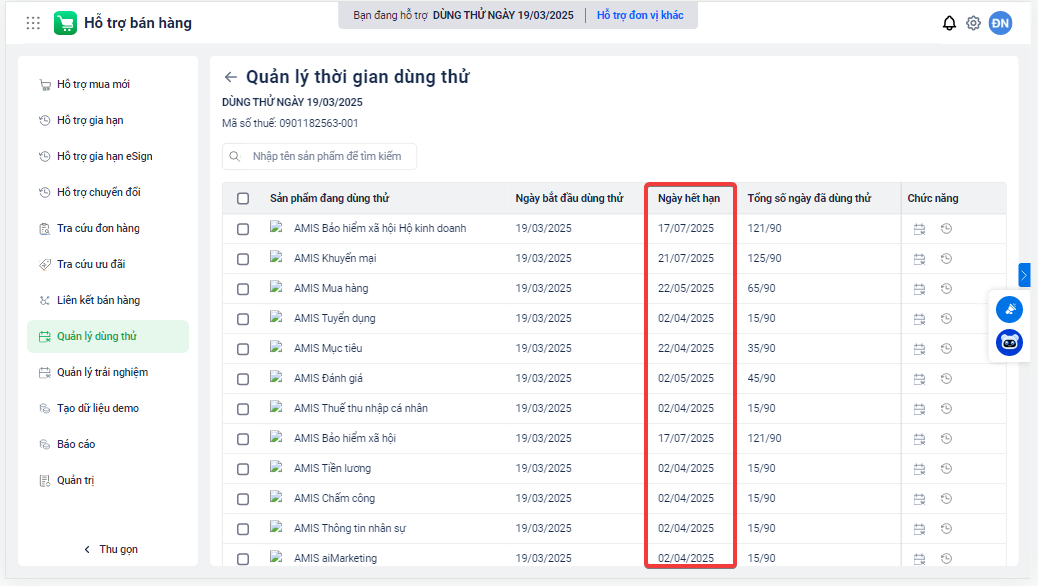This screenshot has width=1038, height=586.
Task: Open the history icon for AMIS Mục tiêu
Action: click(947, 348)
